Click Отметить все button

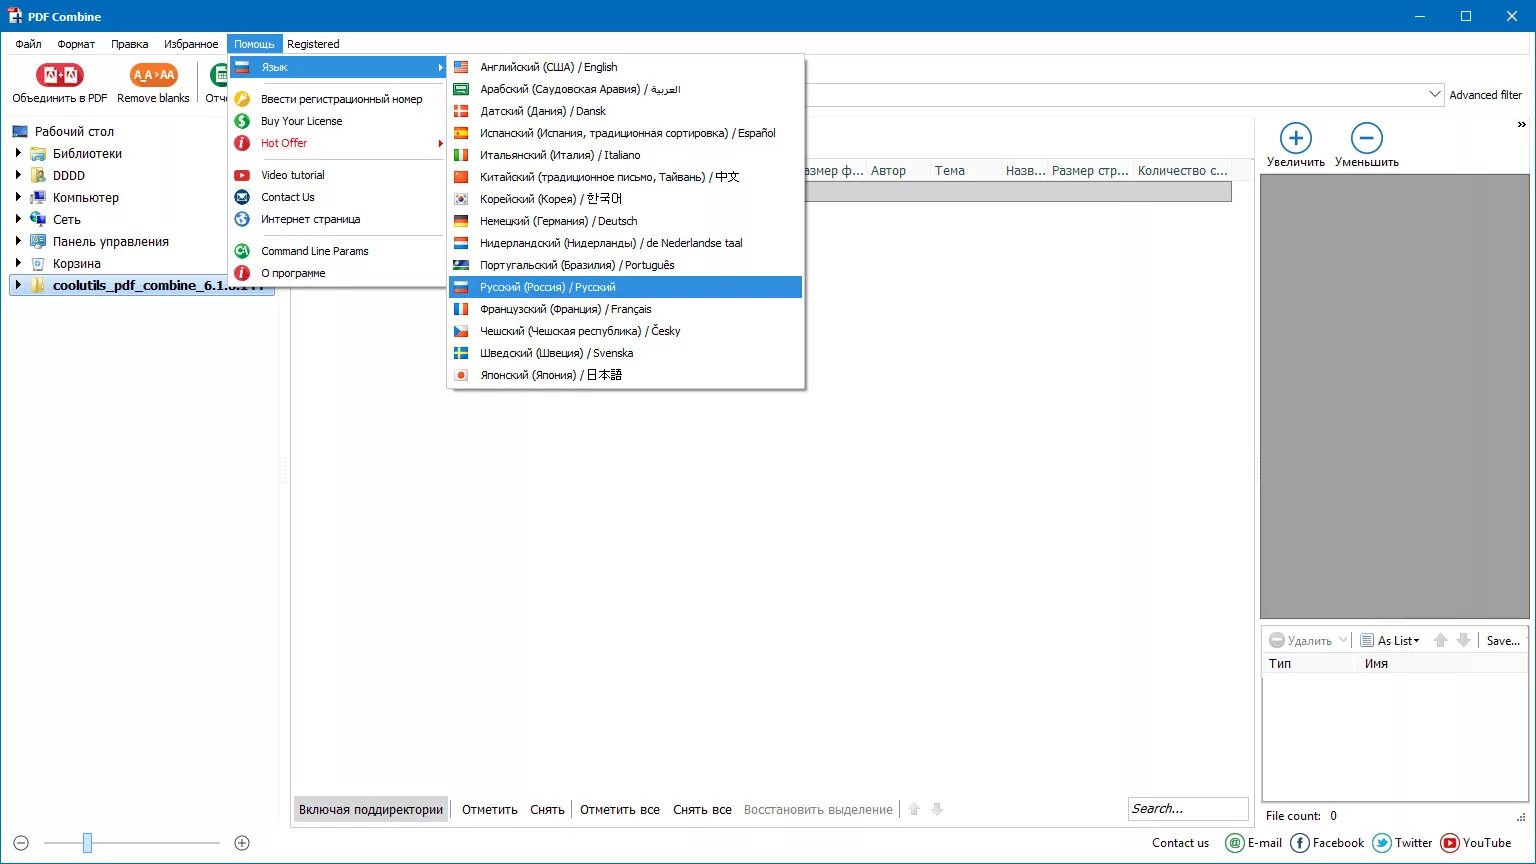coord(620,809)
